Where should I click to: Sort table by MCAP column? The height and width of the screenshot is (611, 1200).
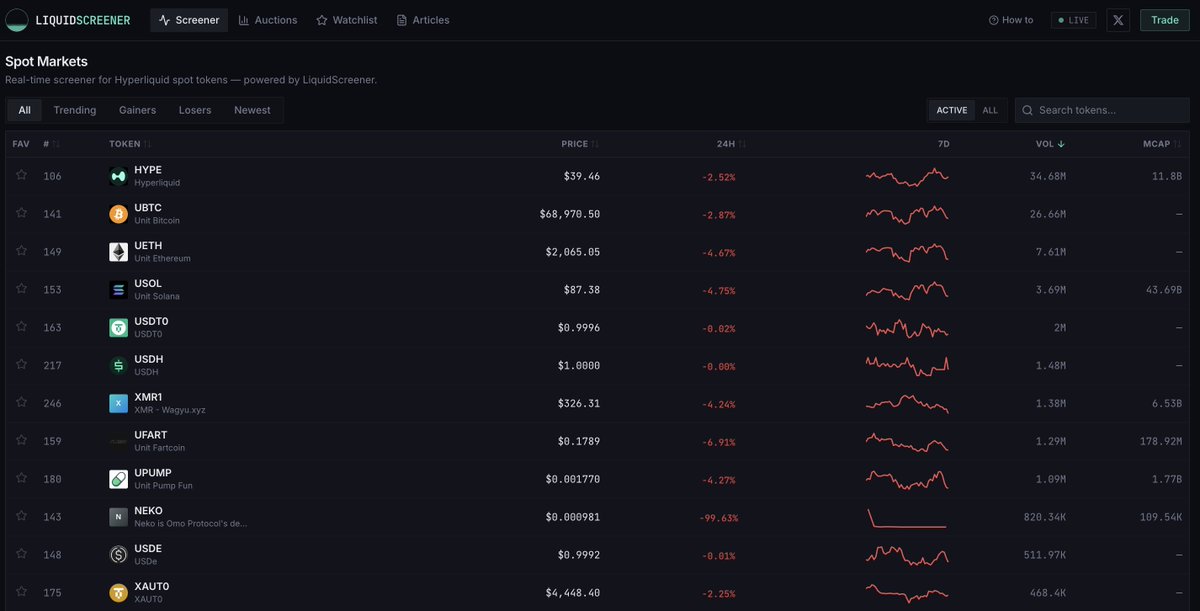[1162, 144]
